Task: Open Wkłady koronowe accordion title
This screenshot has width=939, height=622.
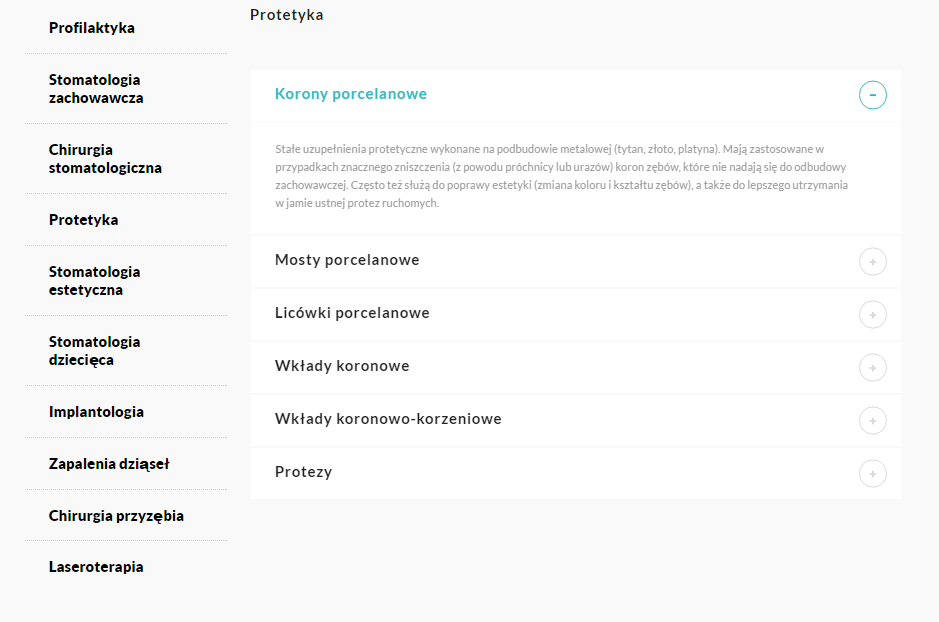Action: [342, 366]
